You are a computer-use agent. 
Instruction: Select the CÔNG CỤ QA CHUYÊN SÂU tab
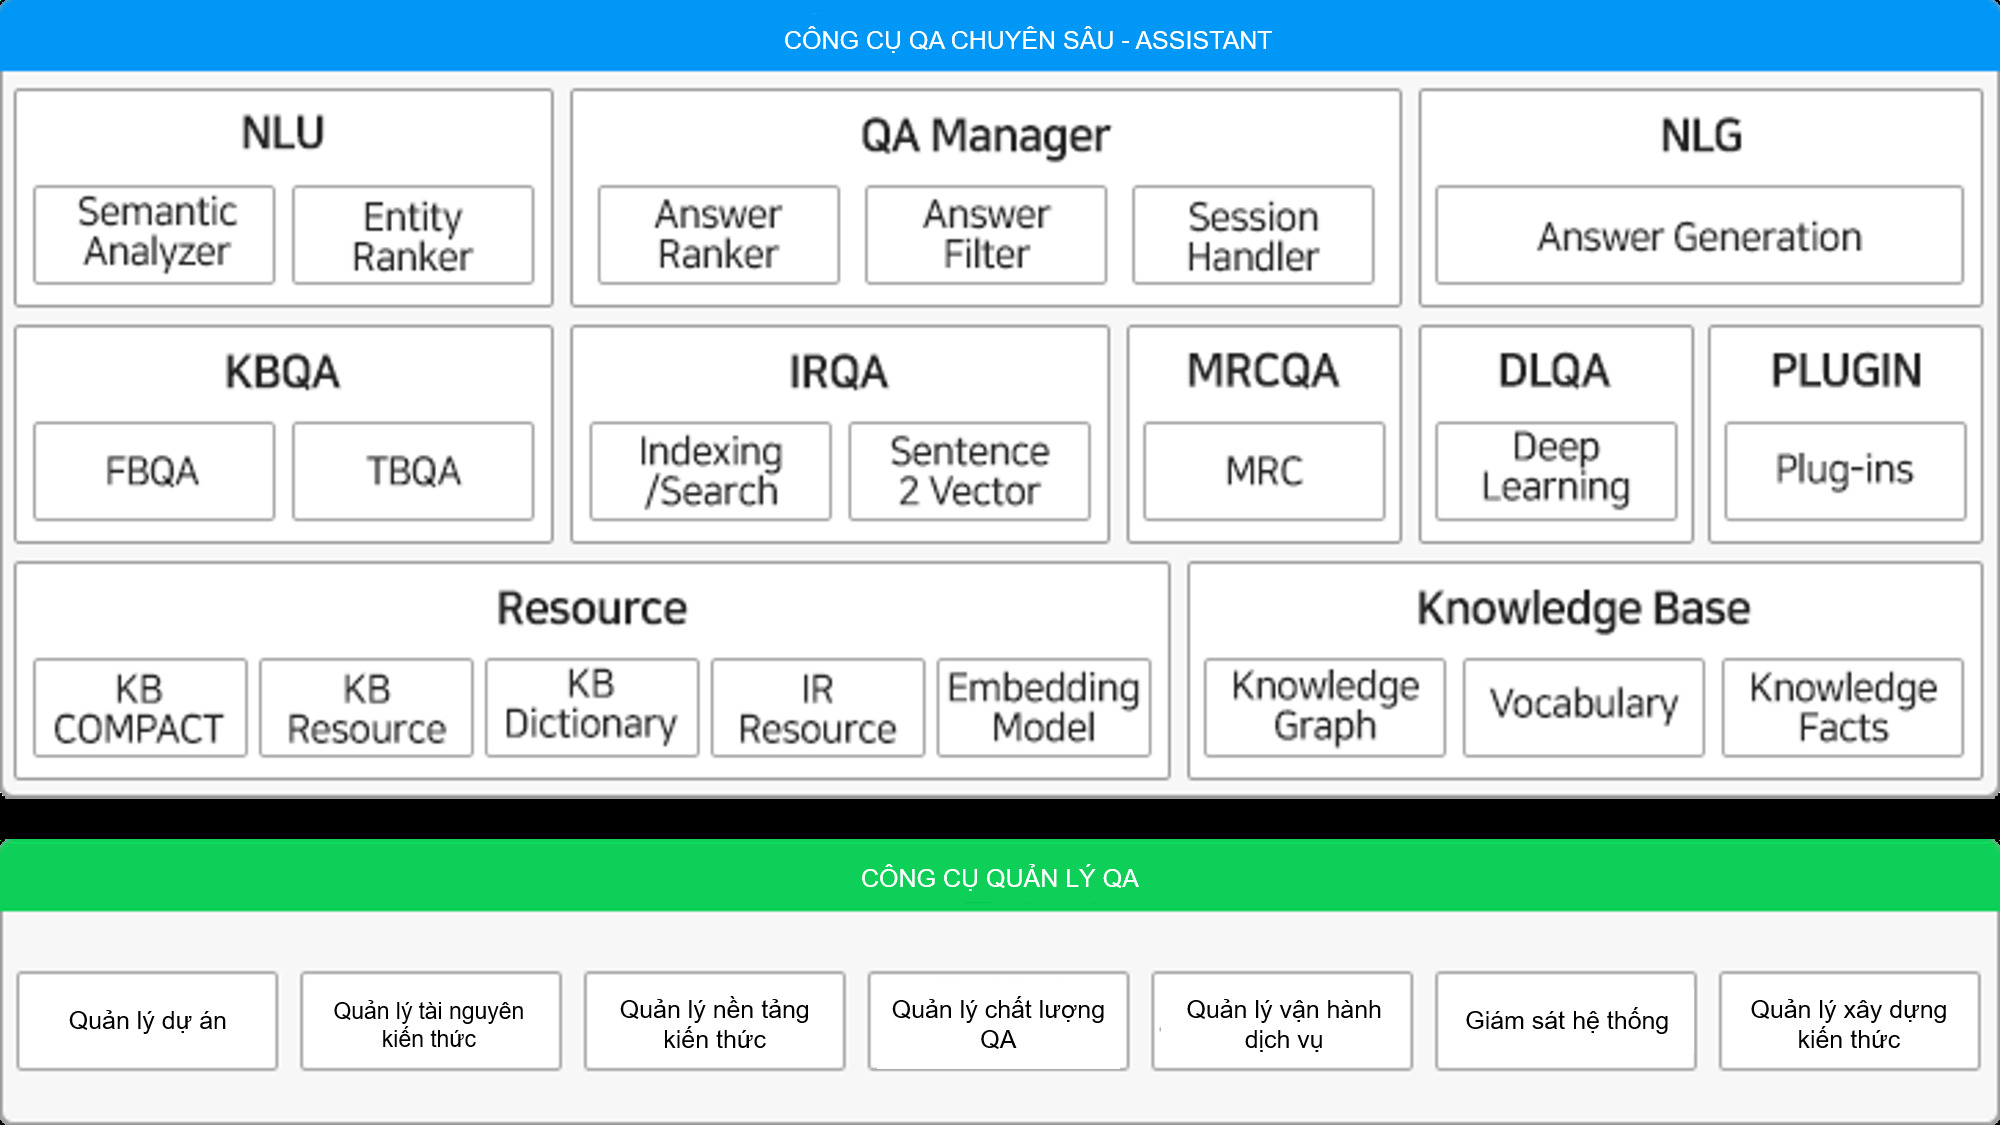(1000, 37)
